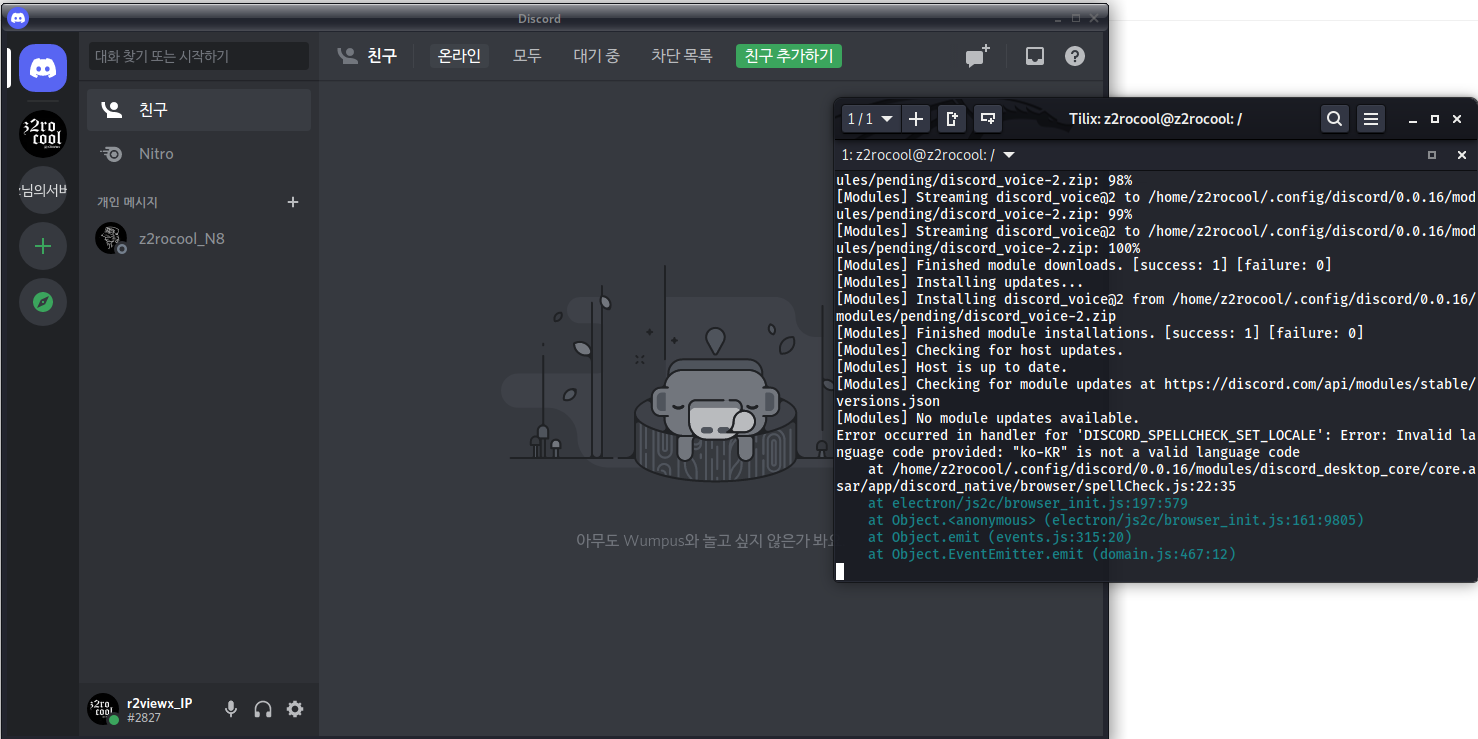Open direct message with z2rocool_N8

(x=199, y=239)
